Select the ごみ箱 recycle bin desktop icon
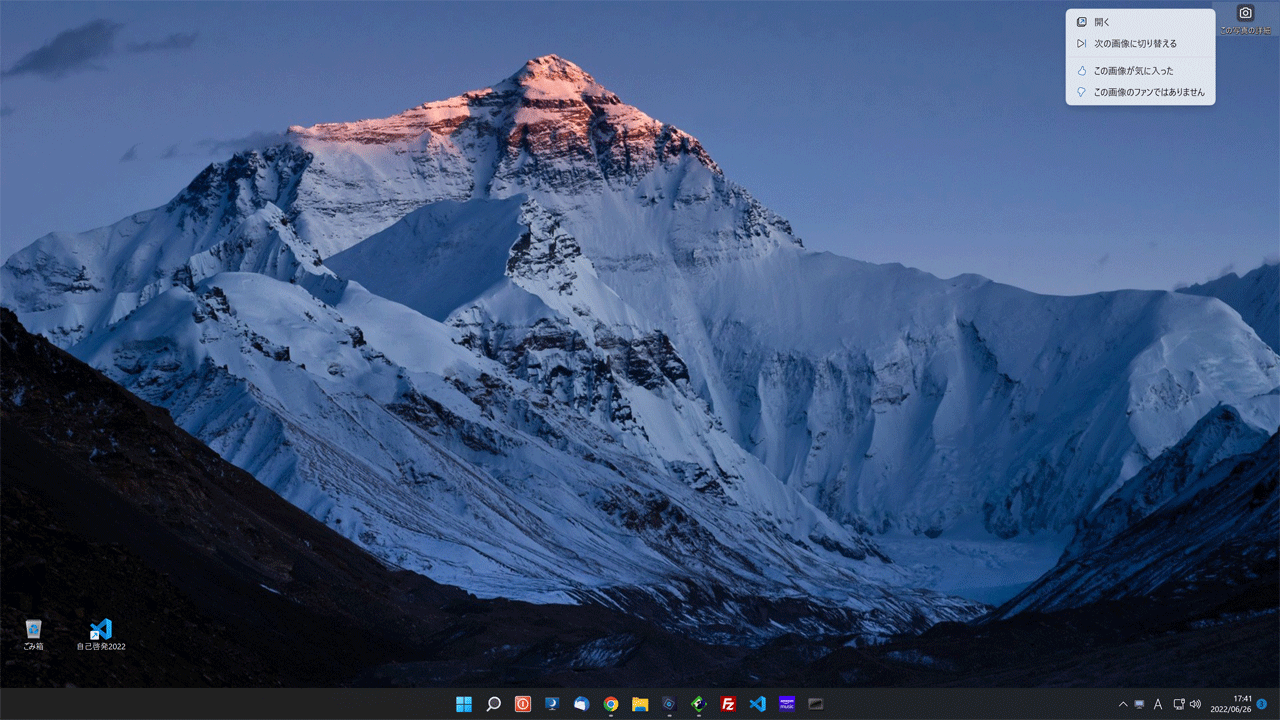The image size is (1280, 720). (x=33, y=635)
